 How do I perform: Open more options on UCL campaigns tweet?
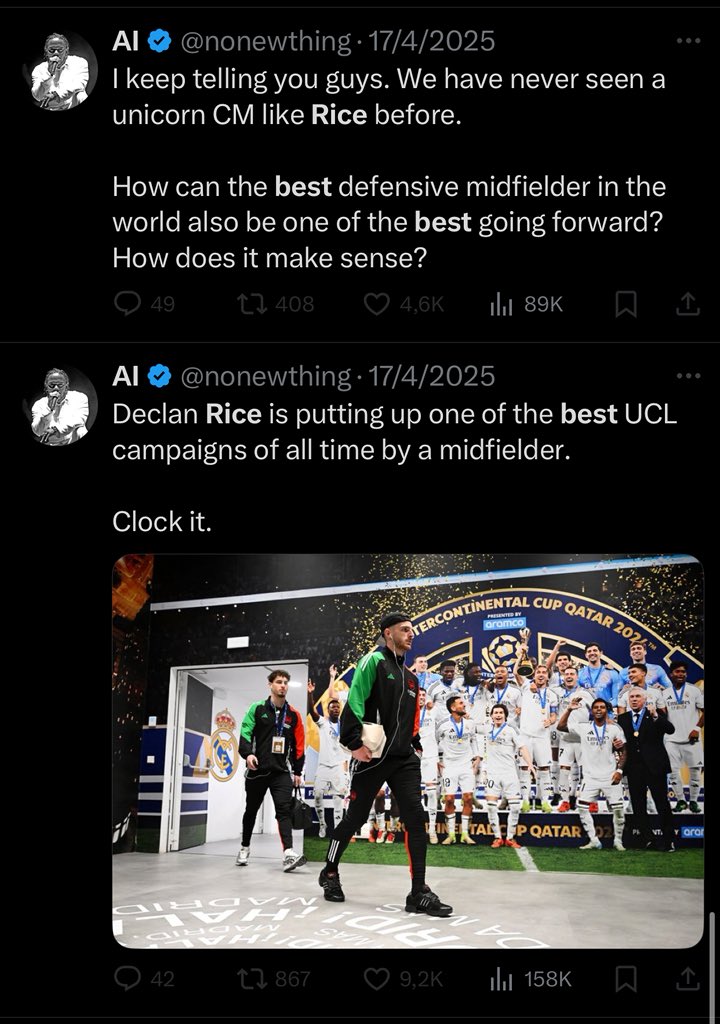(689, 376)
